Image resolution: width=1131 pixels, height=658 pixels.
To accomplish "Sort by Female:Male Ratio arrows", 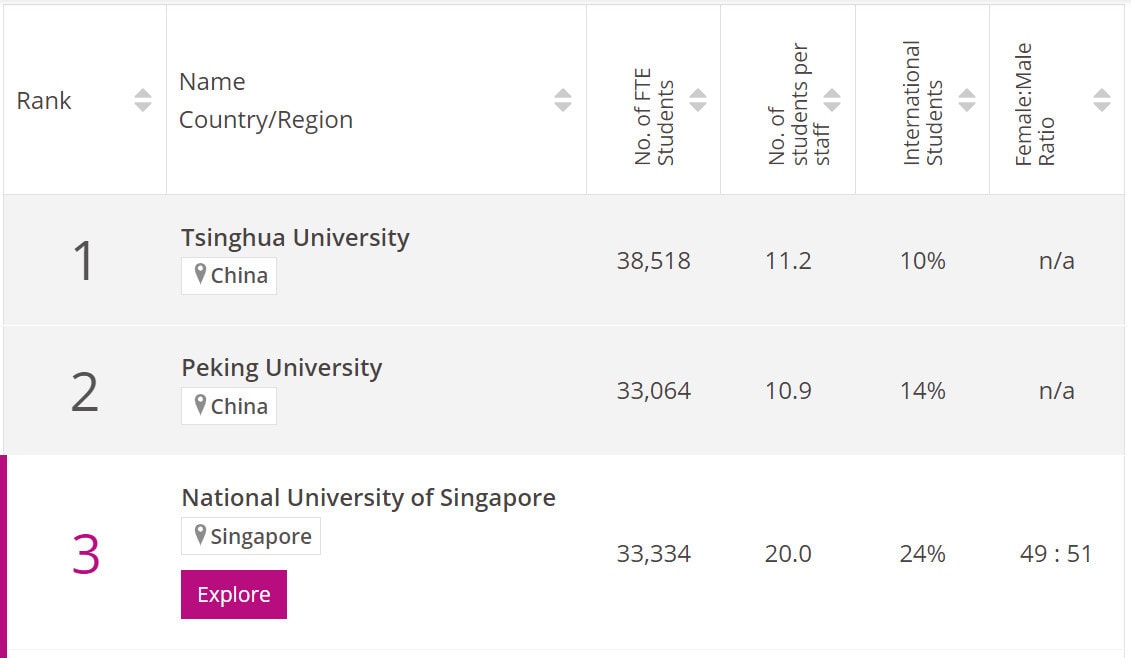I will click(x=1102, y=100).
